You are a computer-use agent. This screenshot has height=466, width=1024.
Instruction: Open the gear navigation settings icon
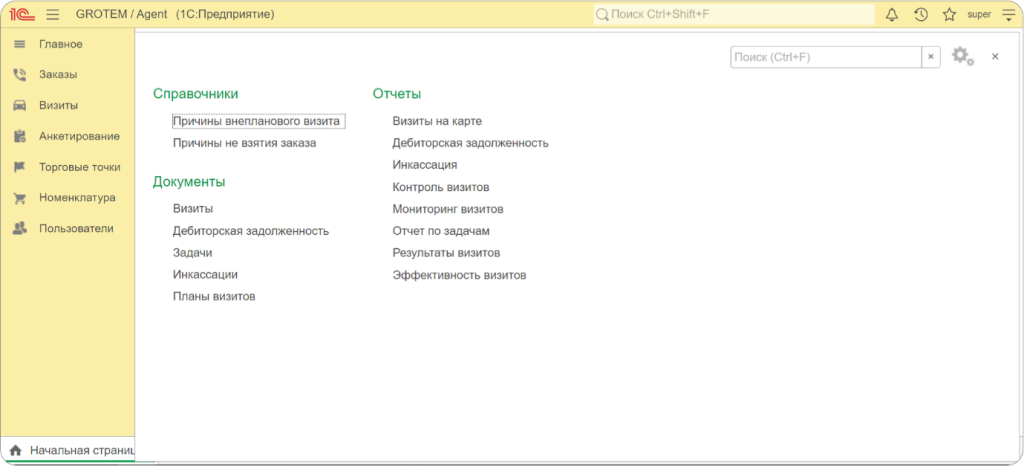(x=963, y=56)
